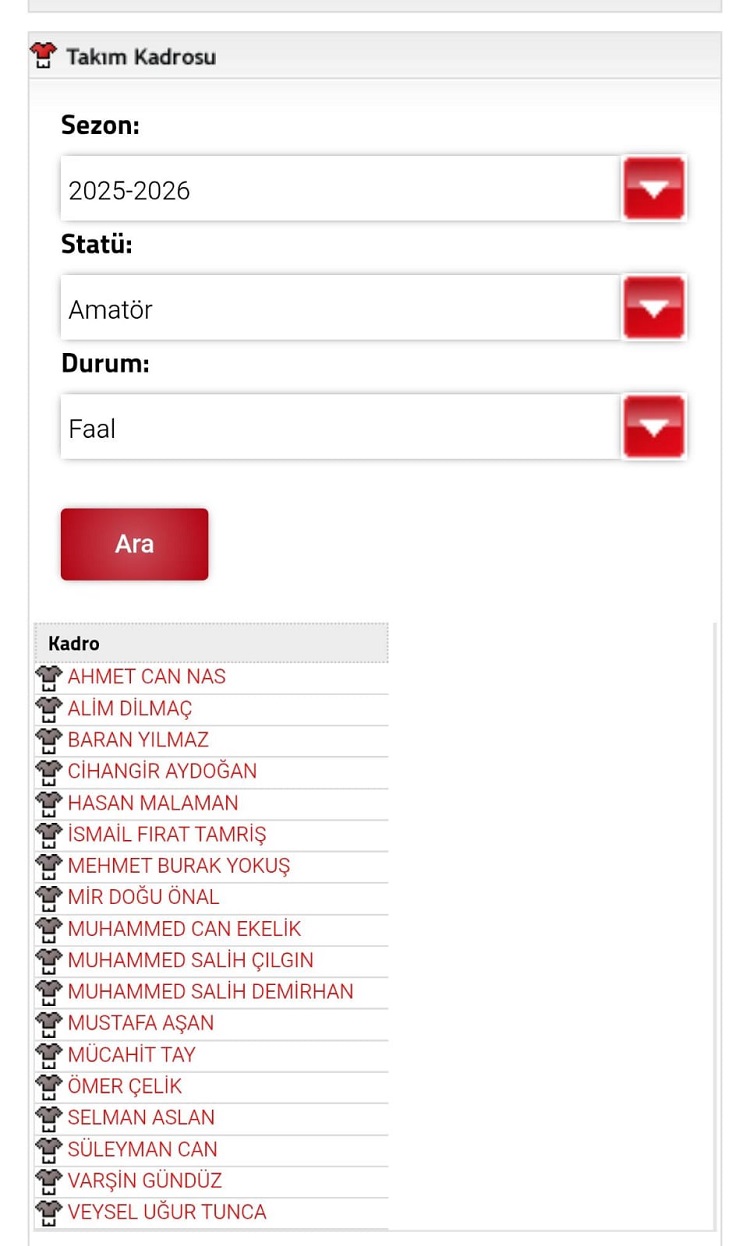Open player link CİHANGİR AYDOĞAN

[162, 772]
